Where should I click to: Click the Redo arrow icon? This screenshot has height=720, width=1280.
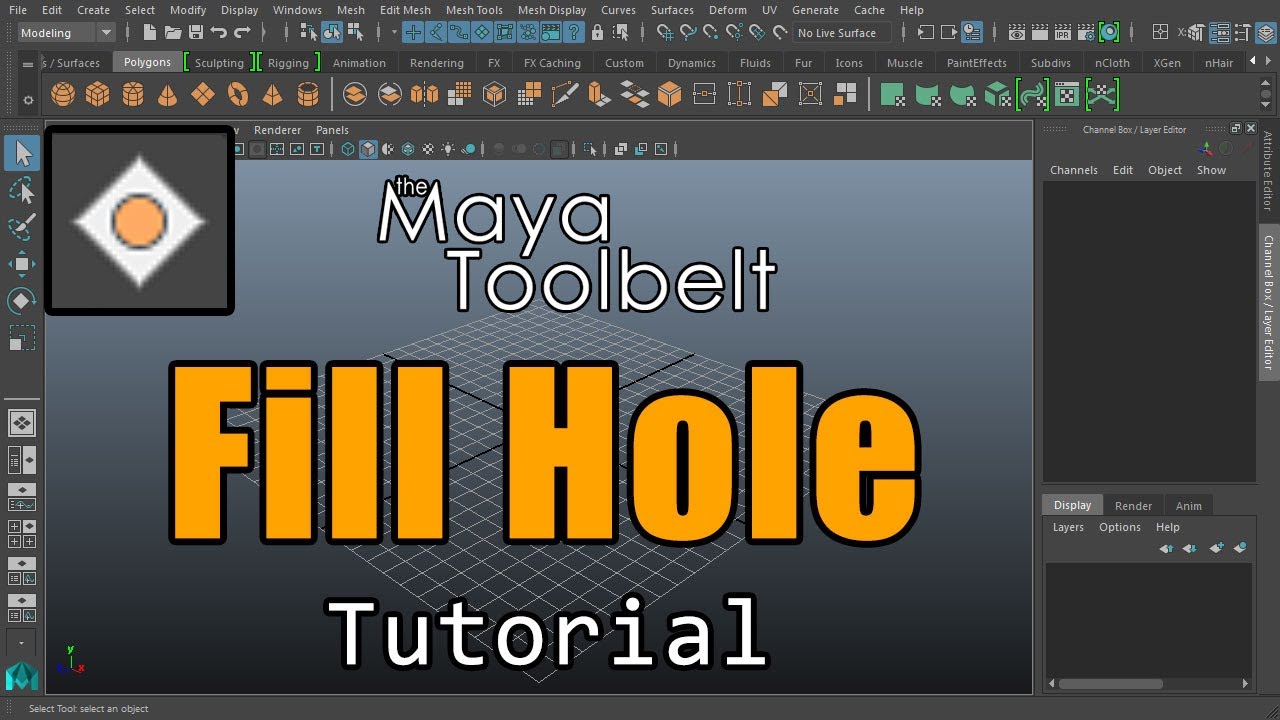point(242,33)
